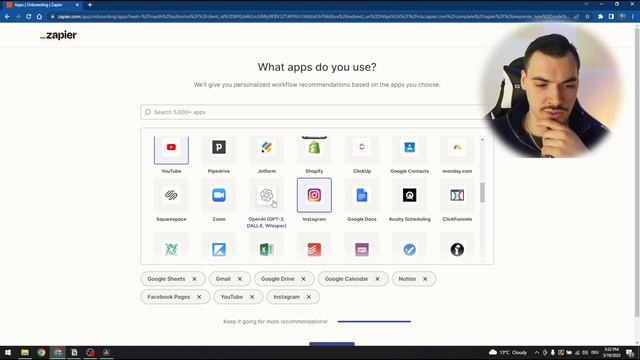Remove the Gmail chip
The width and height of the screenshot is (640, 360).
(240, 279)
